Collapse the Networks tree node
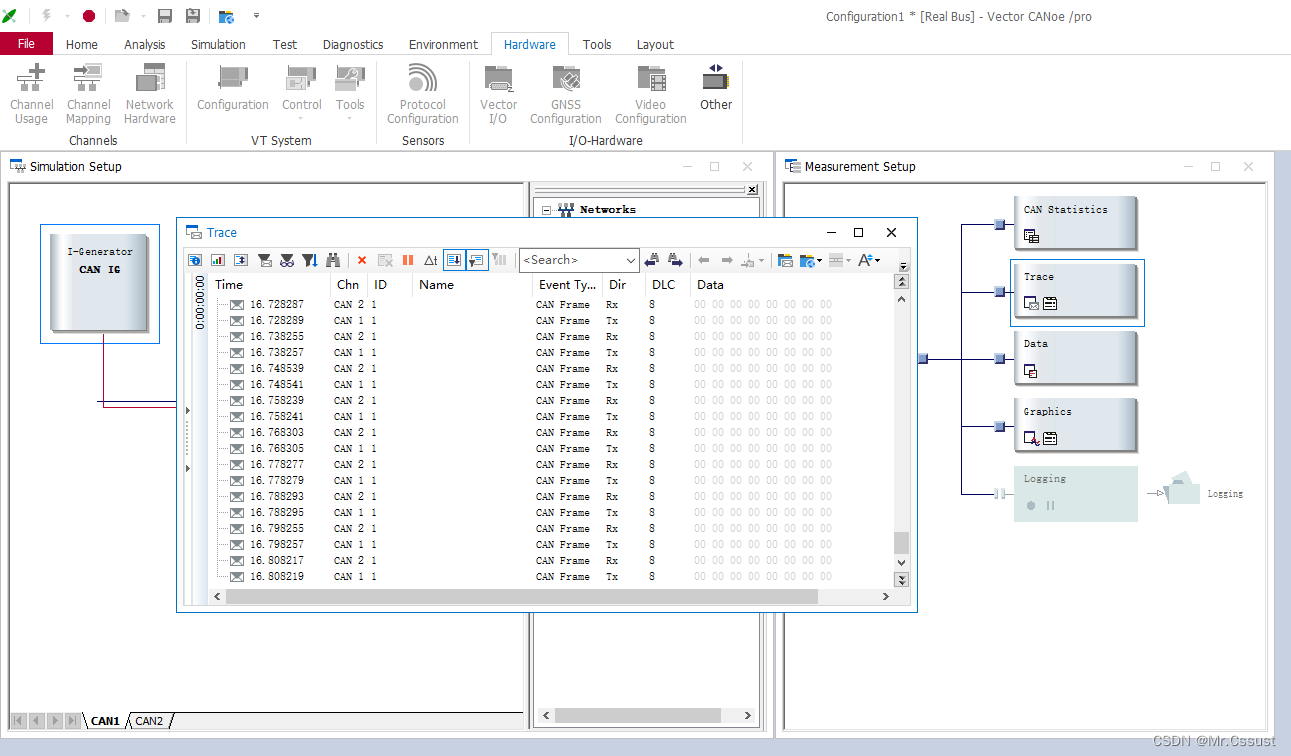 click(547, 210)
